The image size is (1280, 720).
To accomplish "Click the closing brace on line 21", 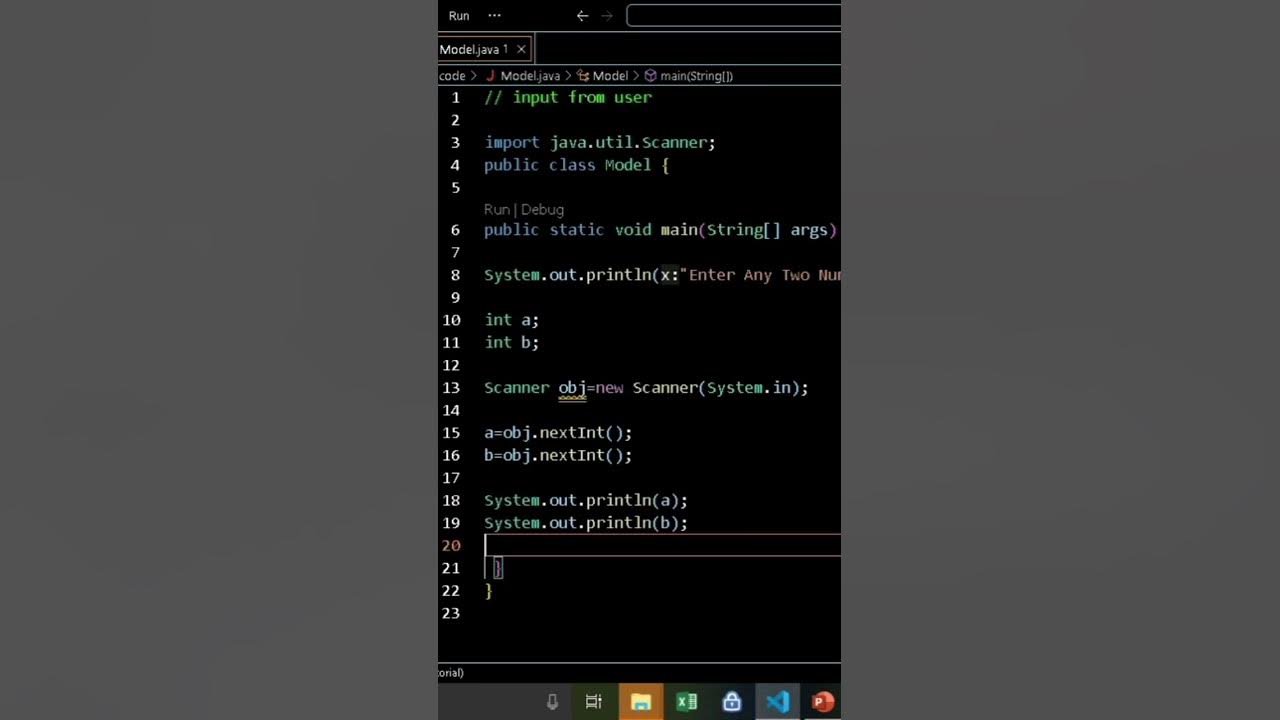I will pos(498,568).
